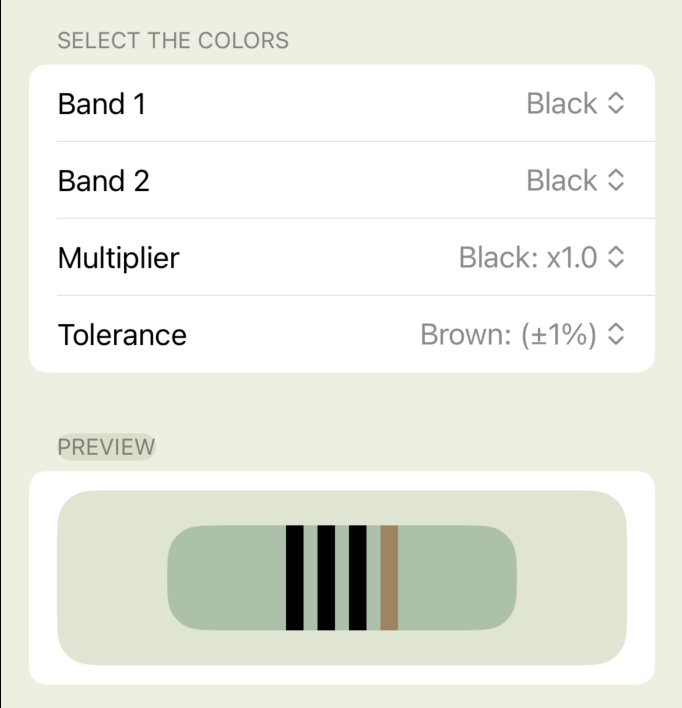Select the Tolerance row label
Screen dimensions: 682x708
pyautogui.click(x=122, y=335)
